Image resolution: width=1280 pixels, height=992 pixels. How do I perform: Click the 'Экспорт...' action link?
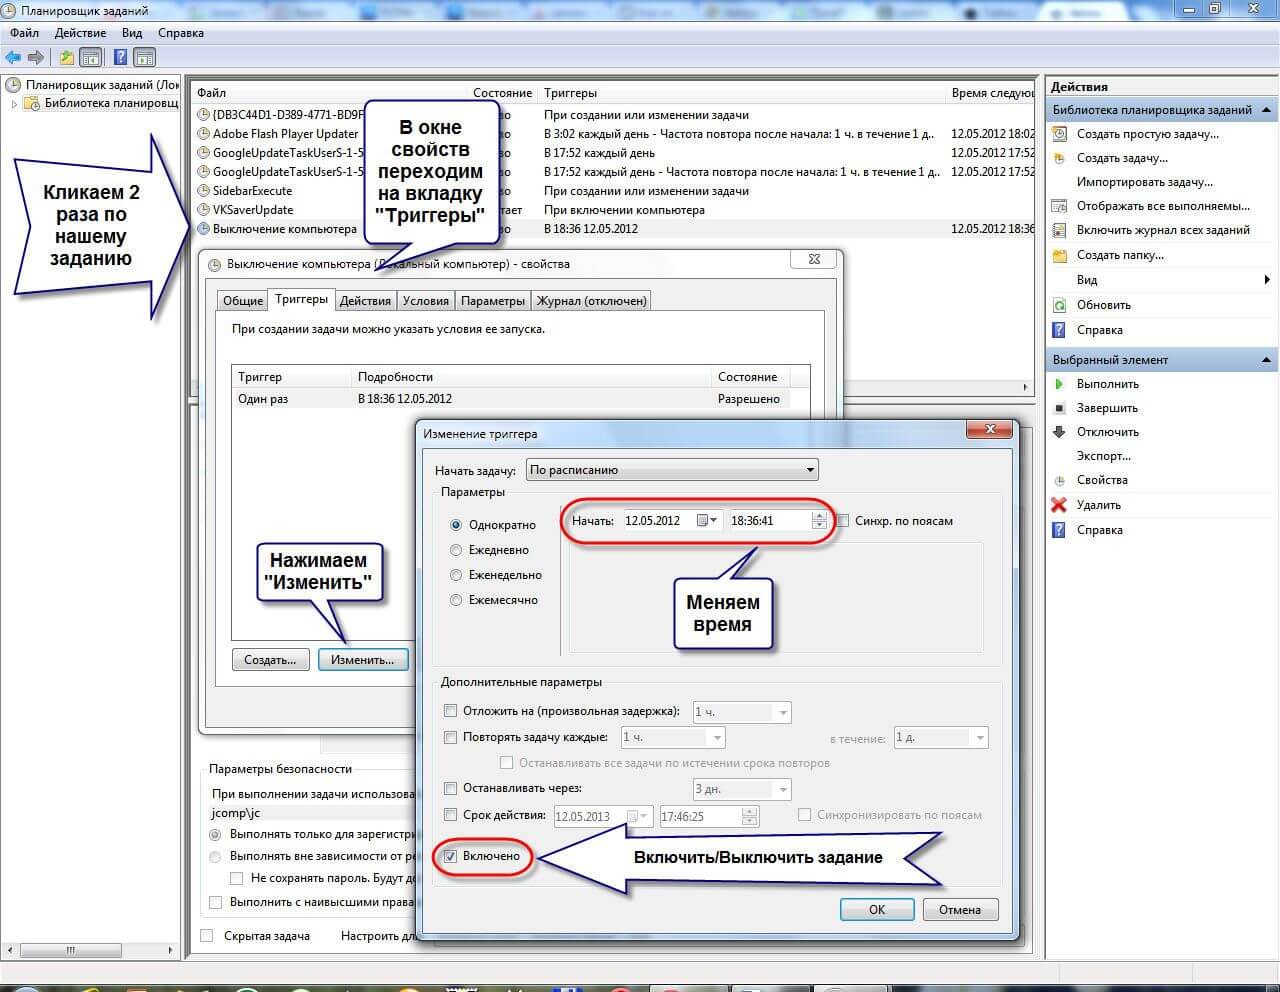[x=1103, y=456]
